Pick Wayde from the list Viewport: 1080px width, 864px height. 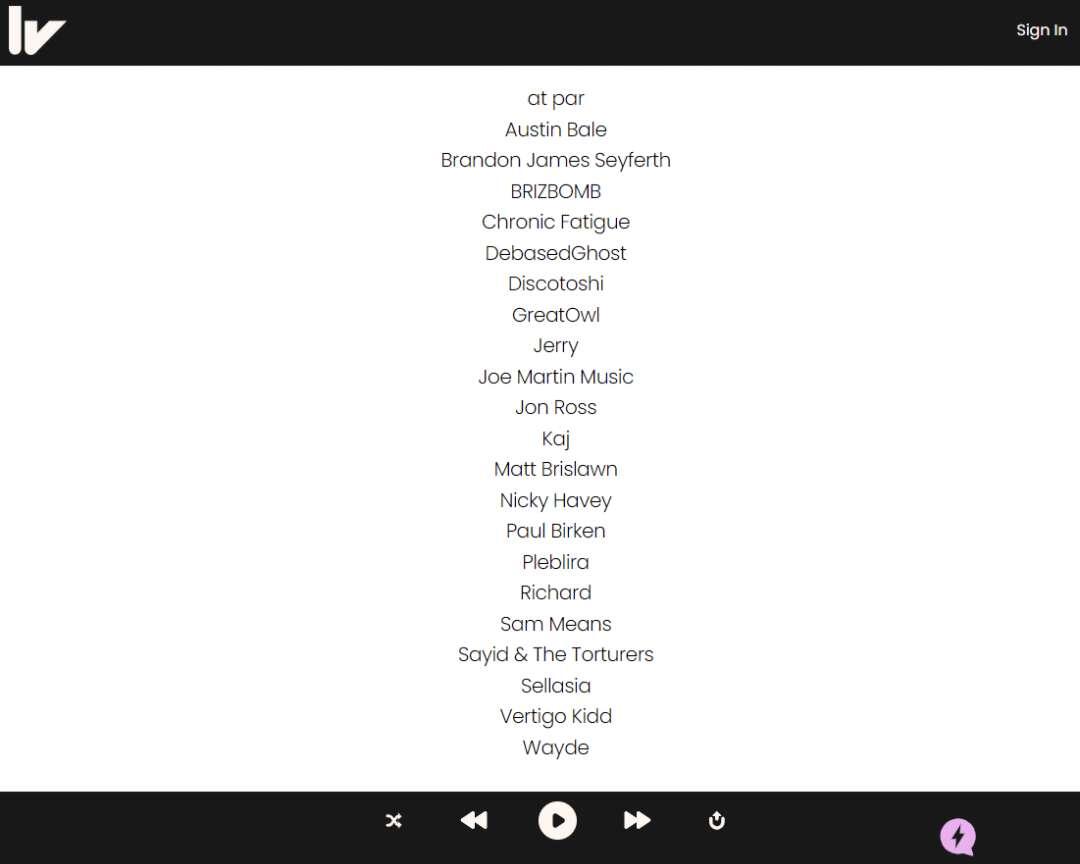556,748
